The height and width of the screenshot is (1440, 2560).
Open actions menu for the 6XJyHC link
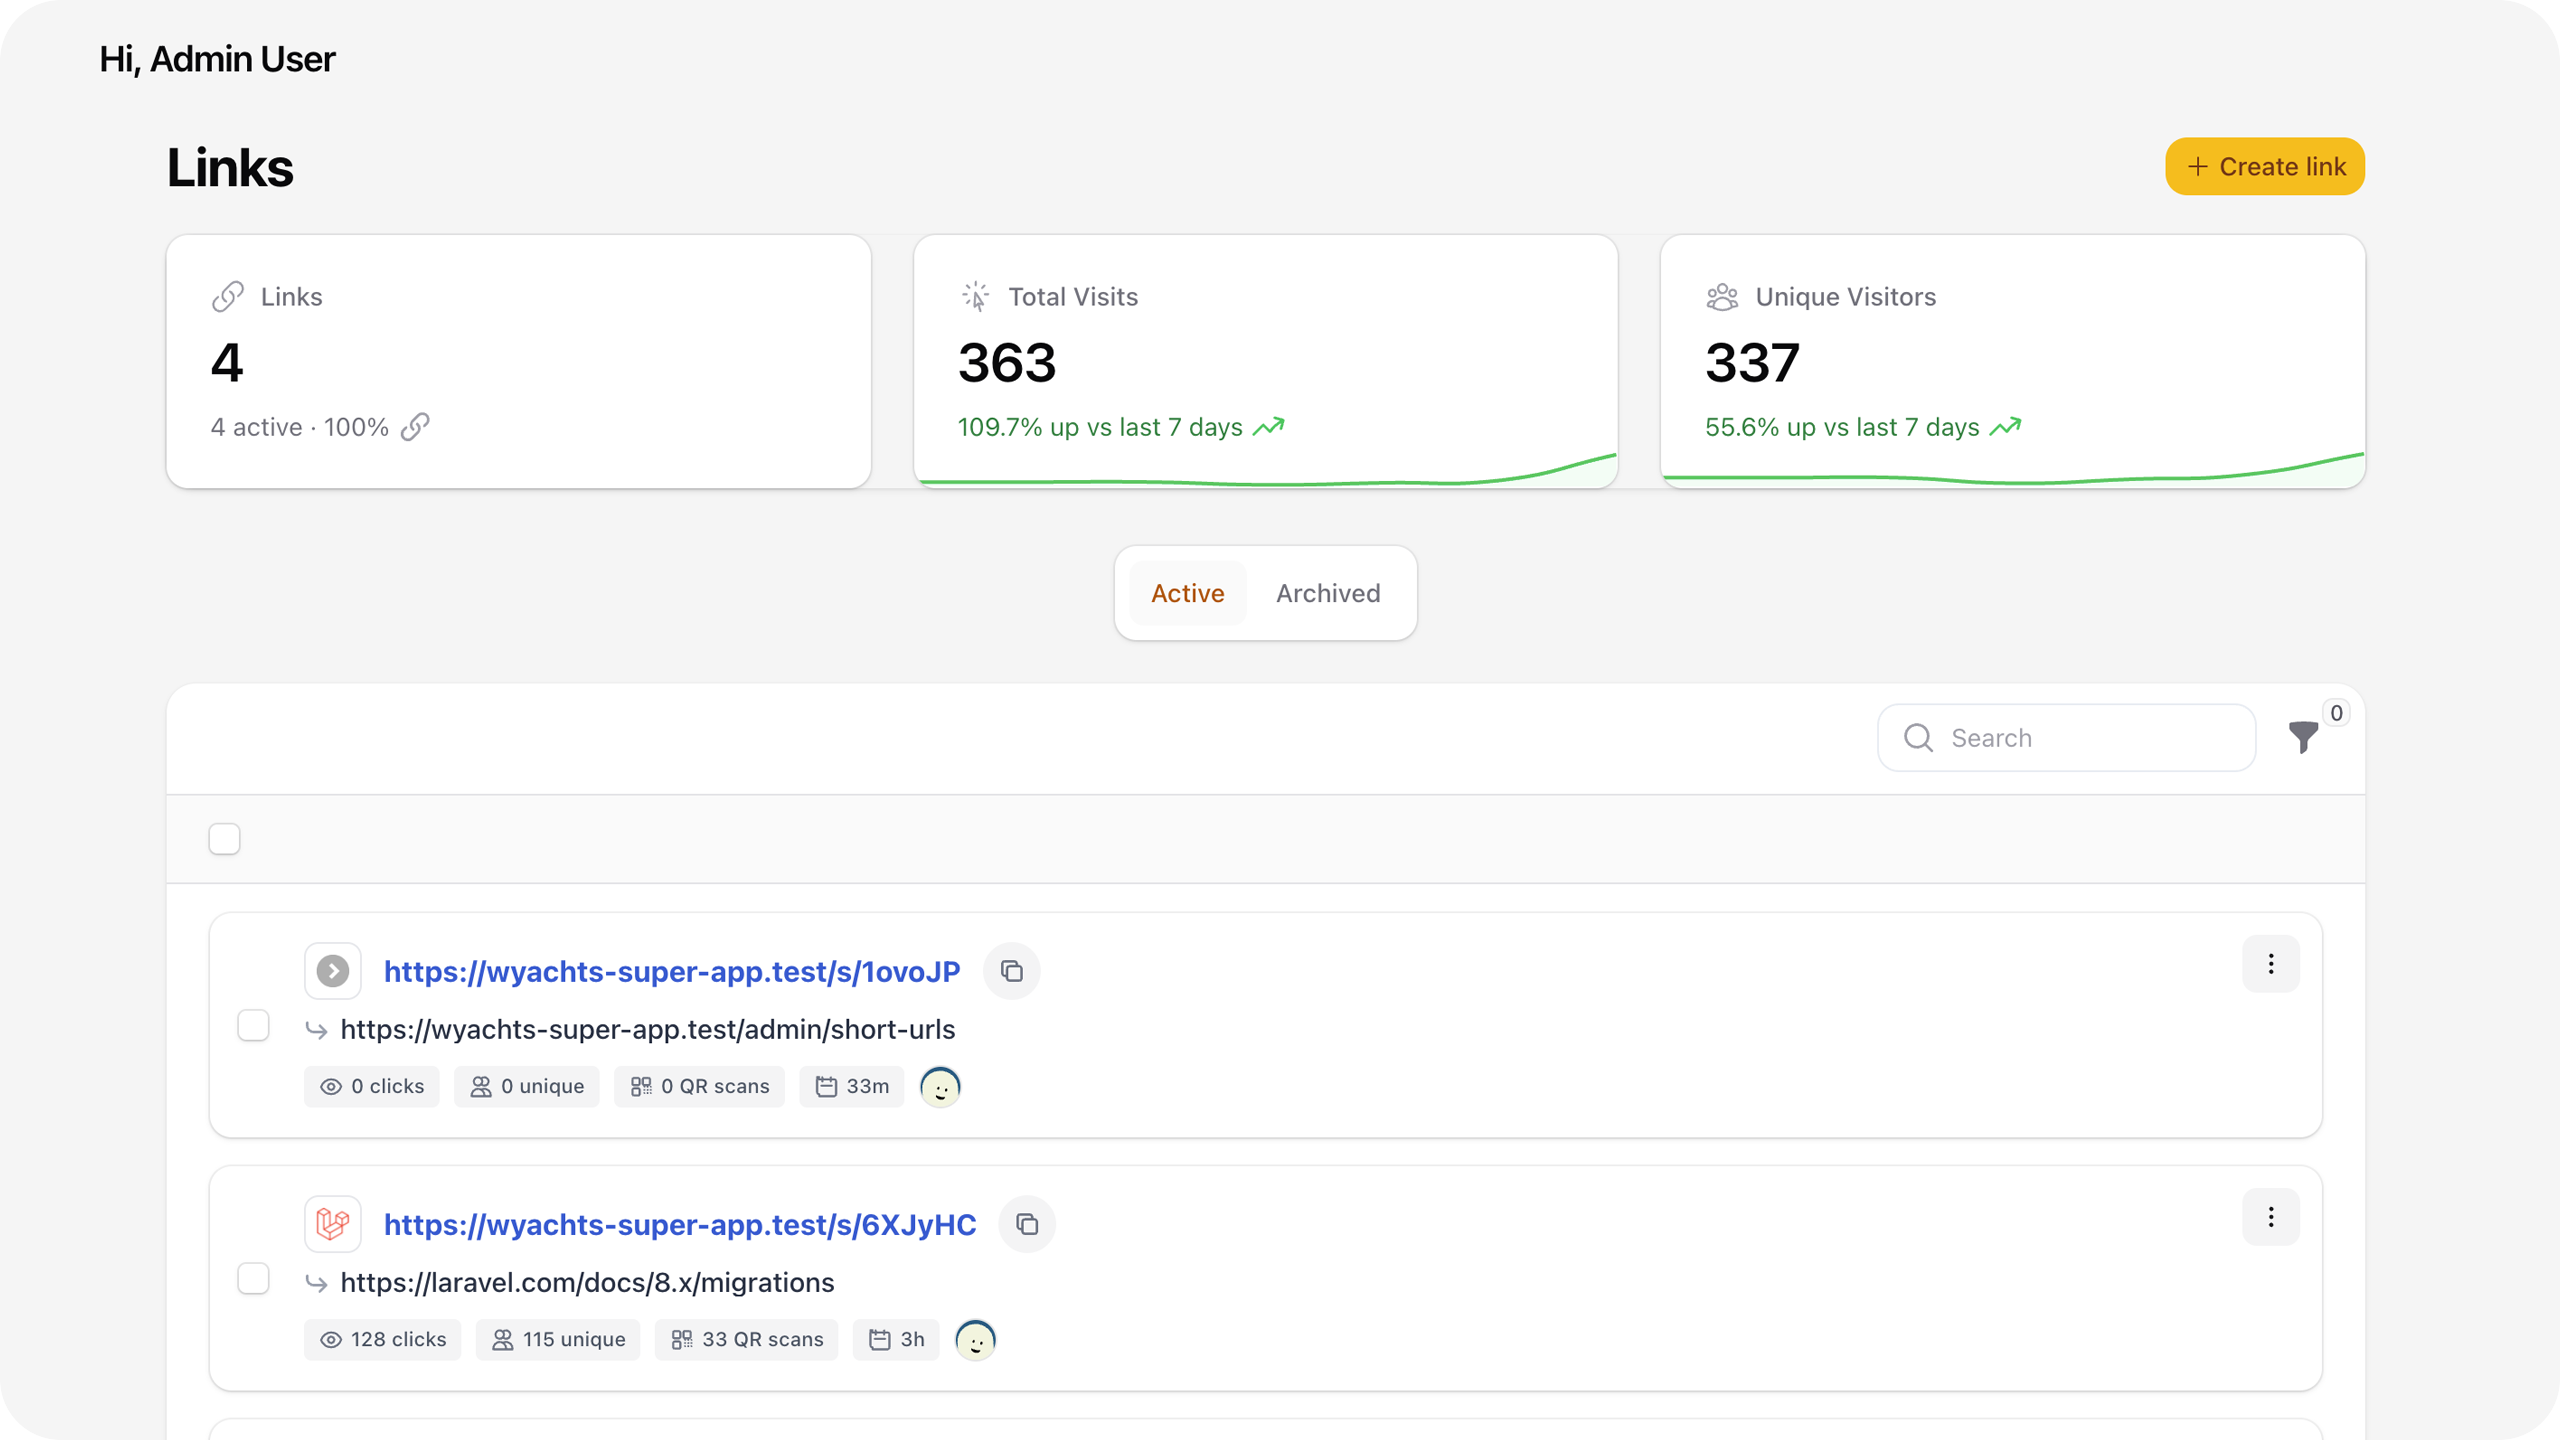[2271, 1217]
